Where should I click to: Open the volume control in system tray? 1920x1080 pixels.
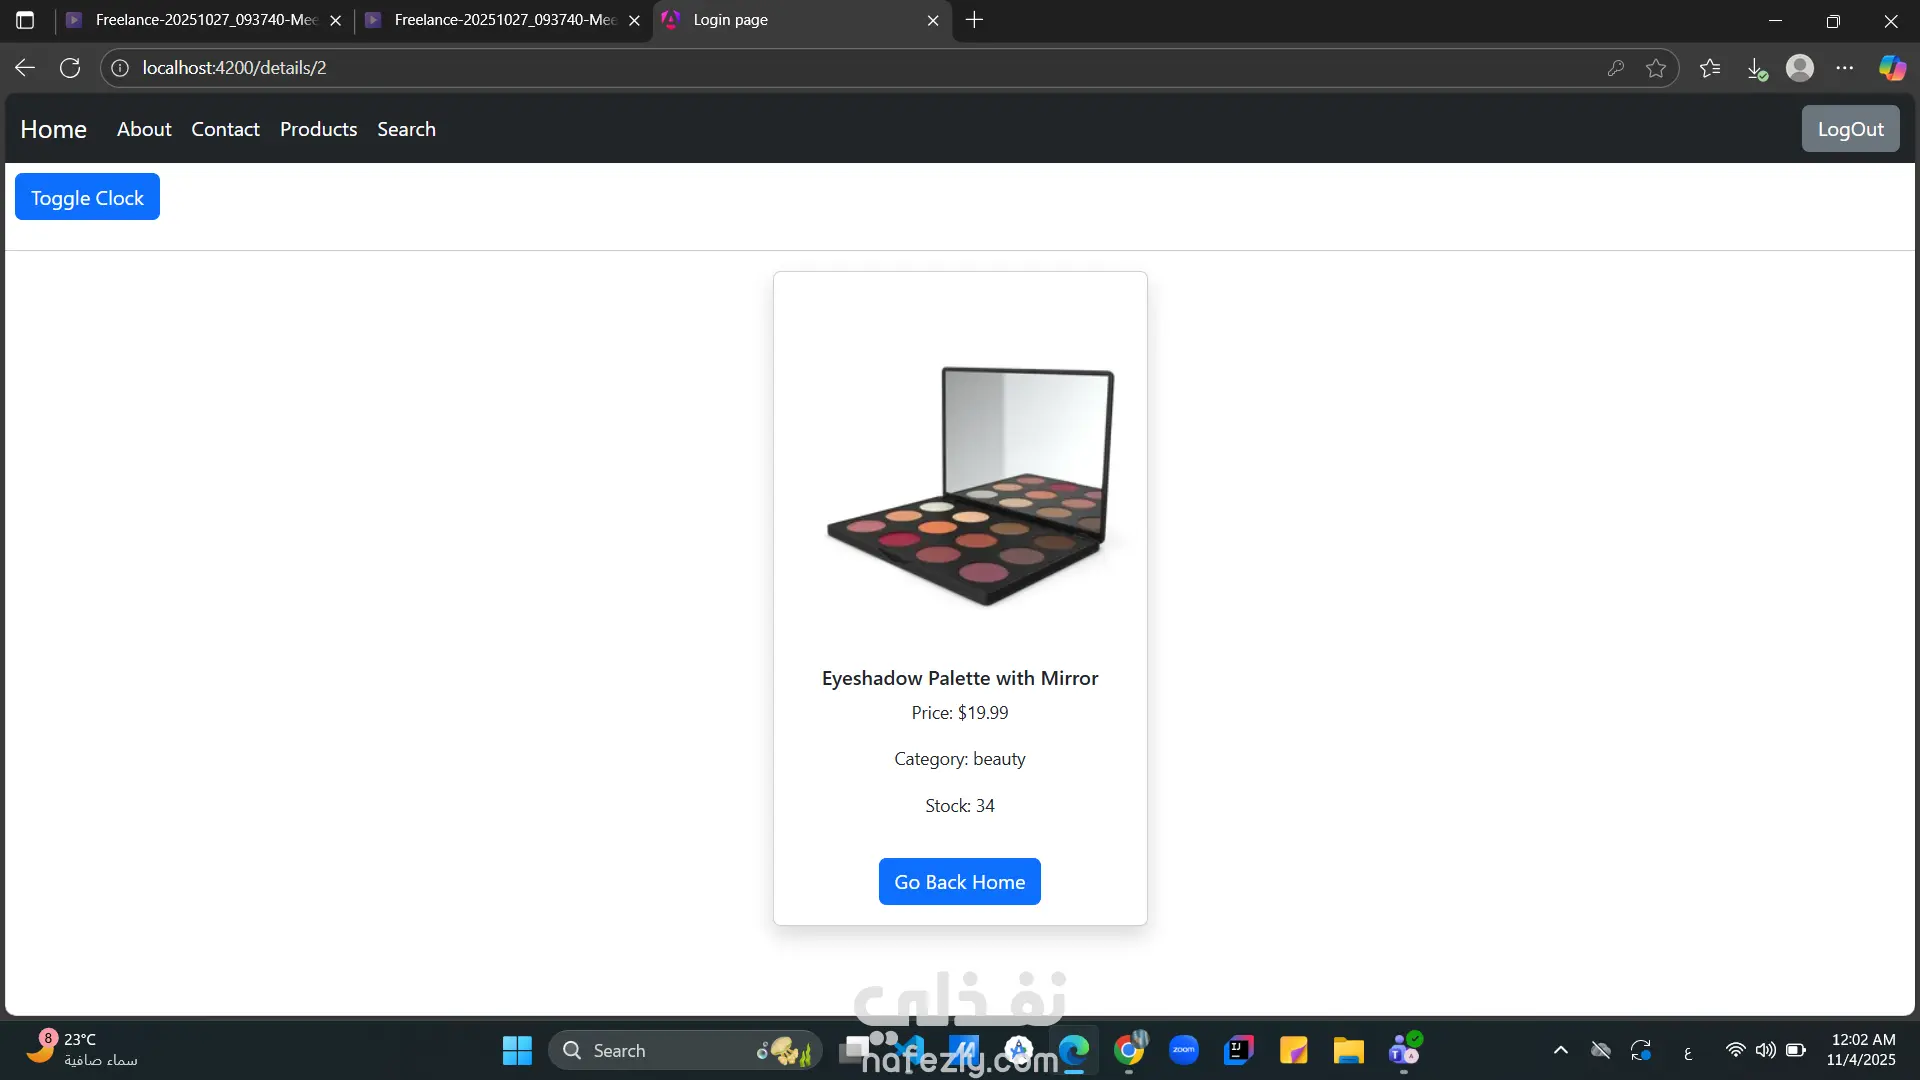point(1766,1050)
